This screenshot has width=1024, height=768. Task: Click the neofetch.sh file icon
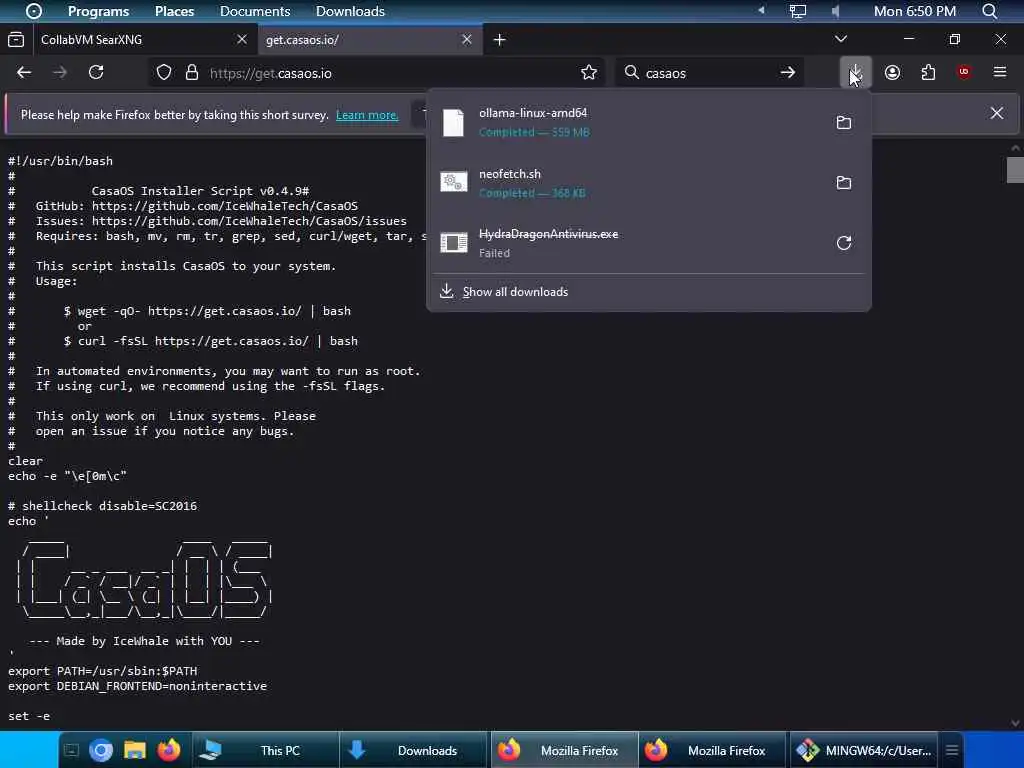point(453,182)
